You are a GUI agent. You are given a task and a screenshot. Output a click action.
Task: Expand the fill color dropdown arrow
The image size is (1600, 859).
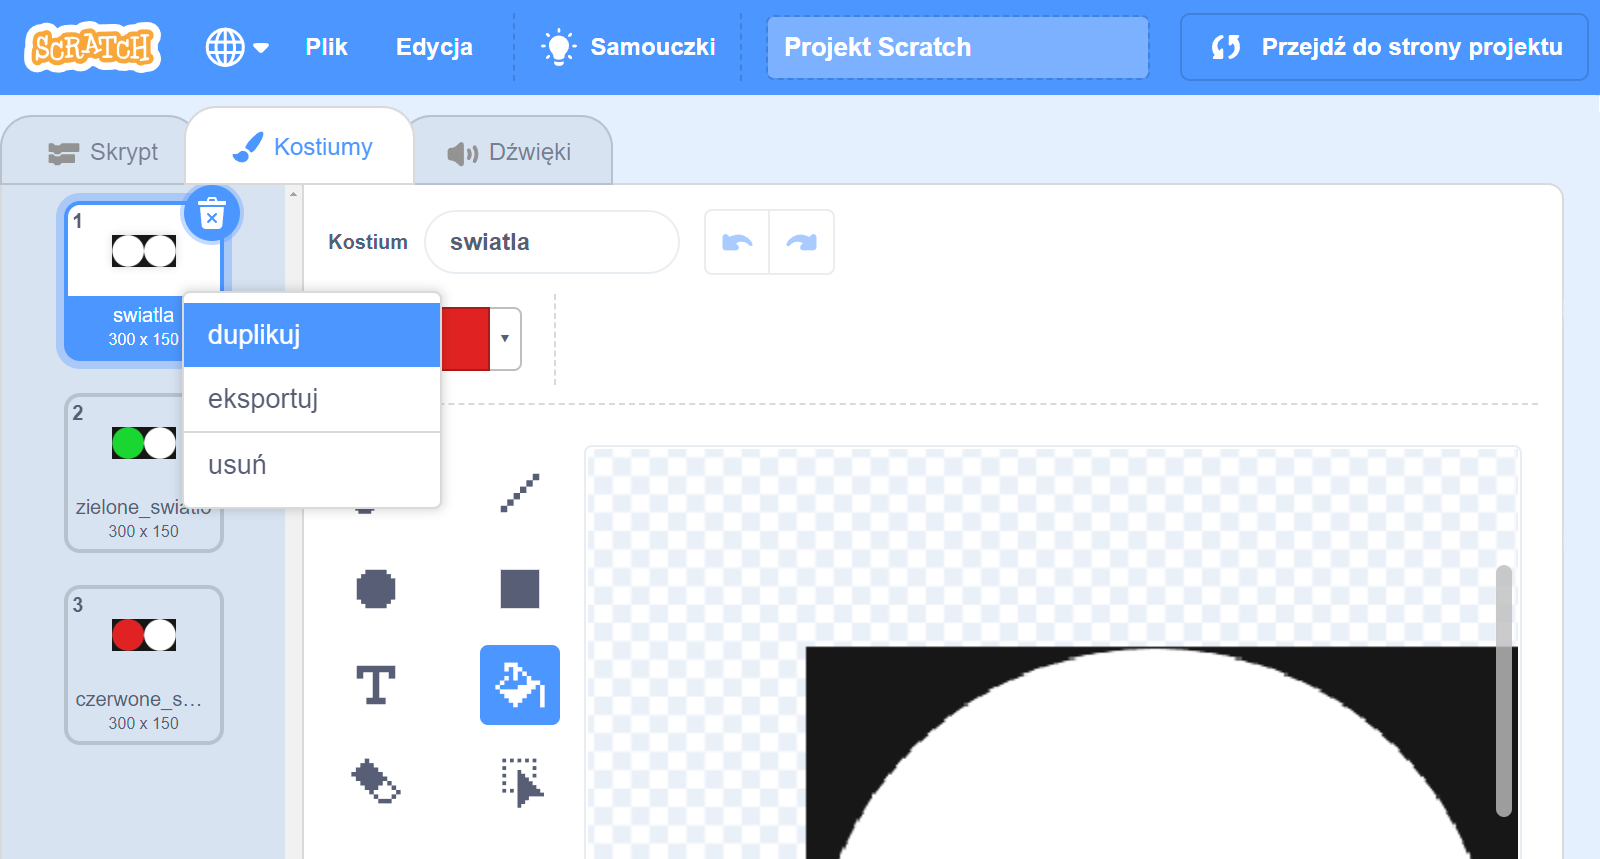[x=505, y=338]
